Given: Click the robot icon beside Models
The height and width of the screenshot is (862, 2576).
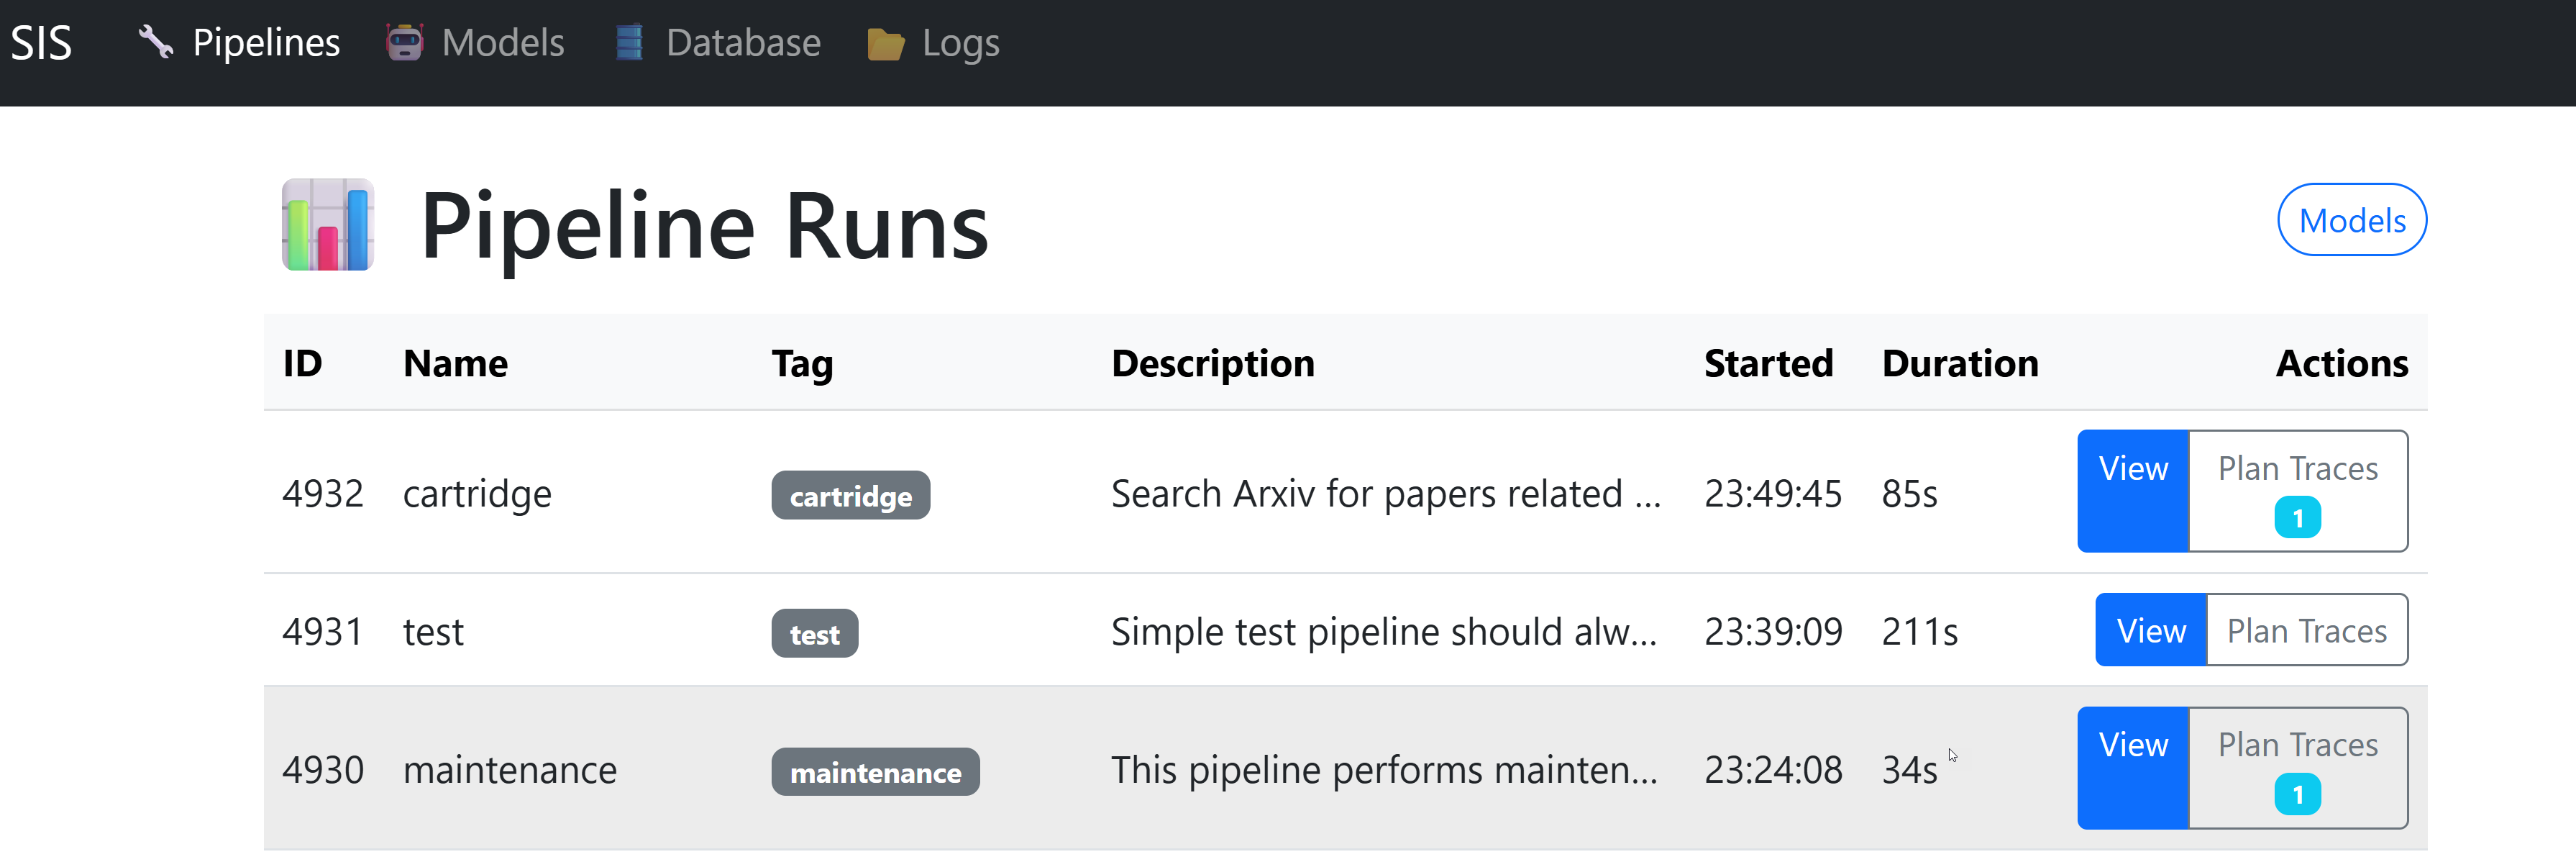Looking at the screenshot, I should pos(405,42).
